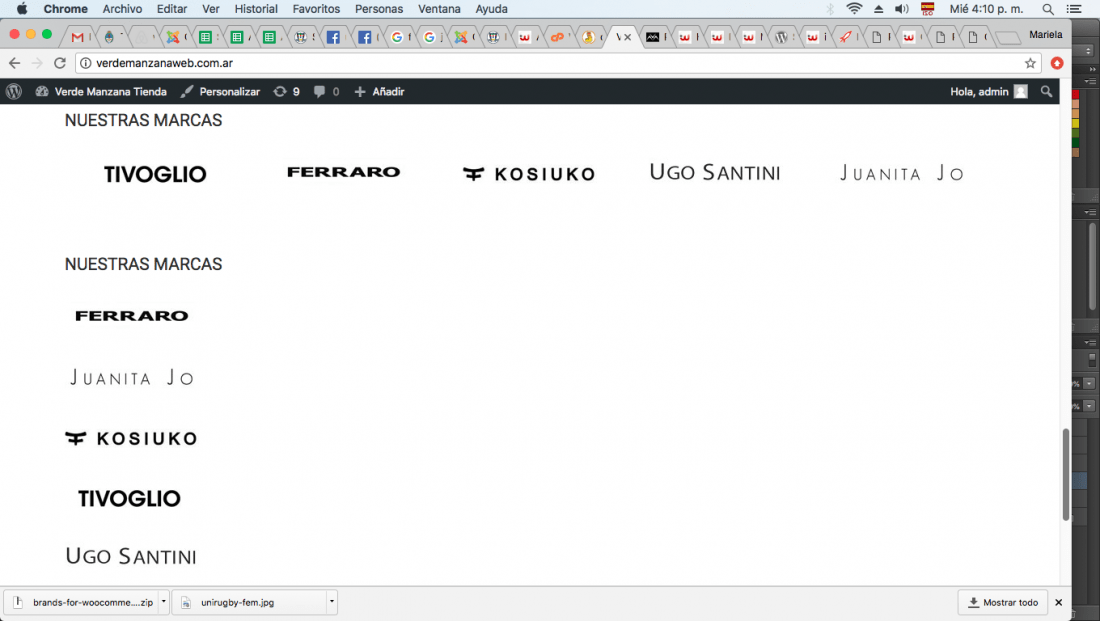
Task: Click the Ugo Santini logo in lower list
Action: 130,556
